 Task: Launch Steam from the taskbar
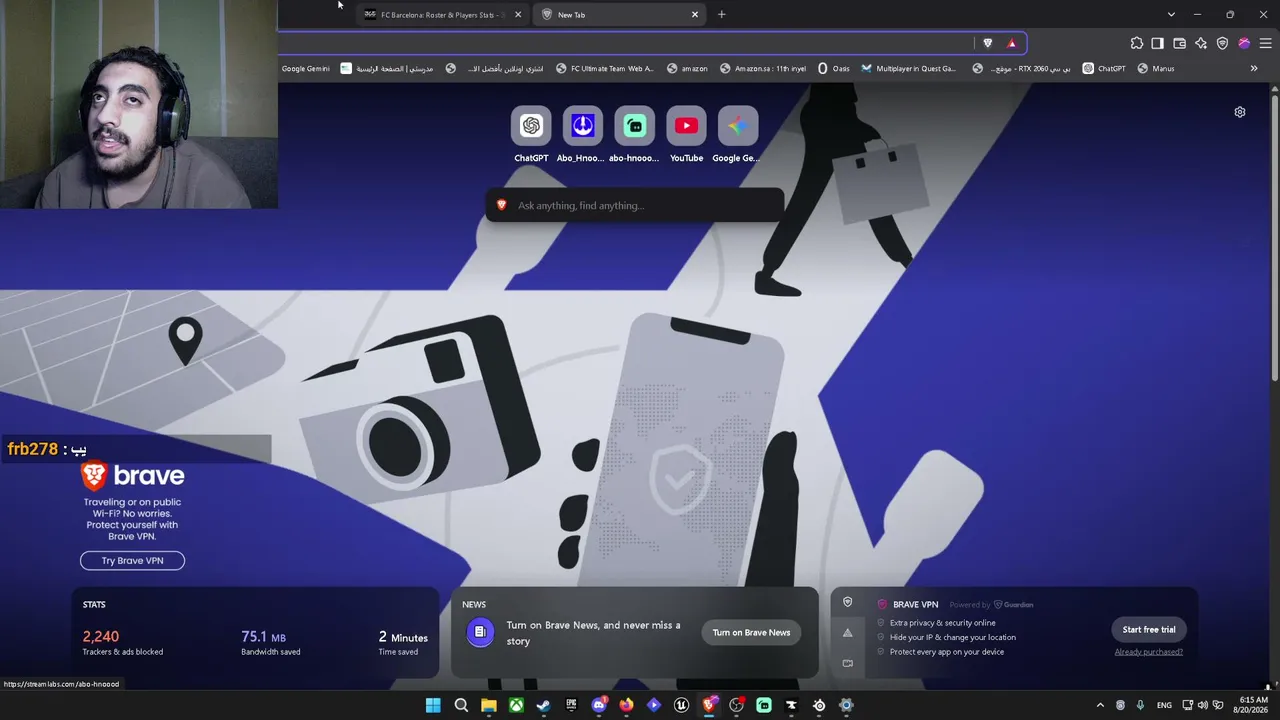[x=544, y=705]
